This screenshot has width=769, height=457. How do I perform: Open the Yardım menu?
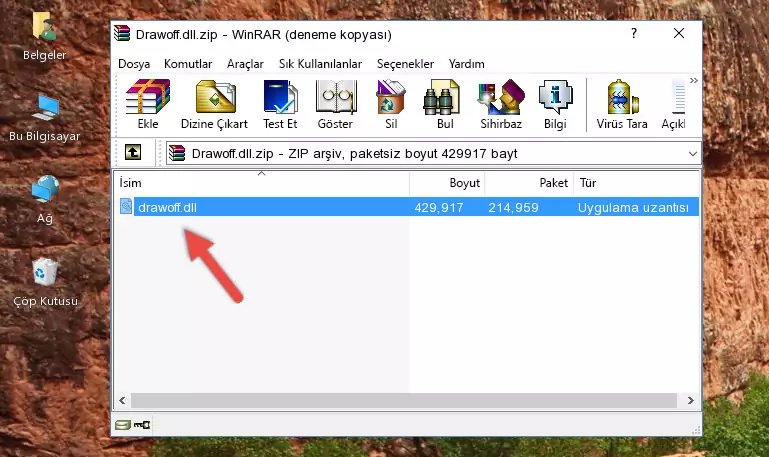click(466, 64)
